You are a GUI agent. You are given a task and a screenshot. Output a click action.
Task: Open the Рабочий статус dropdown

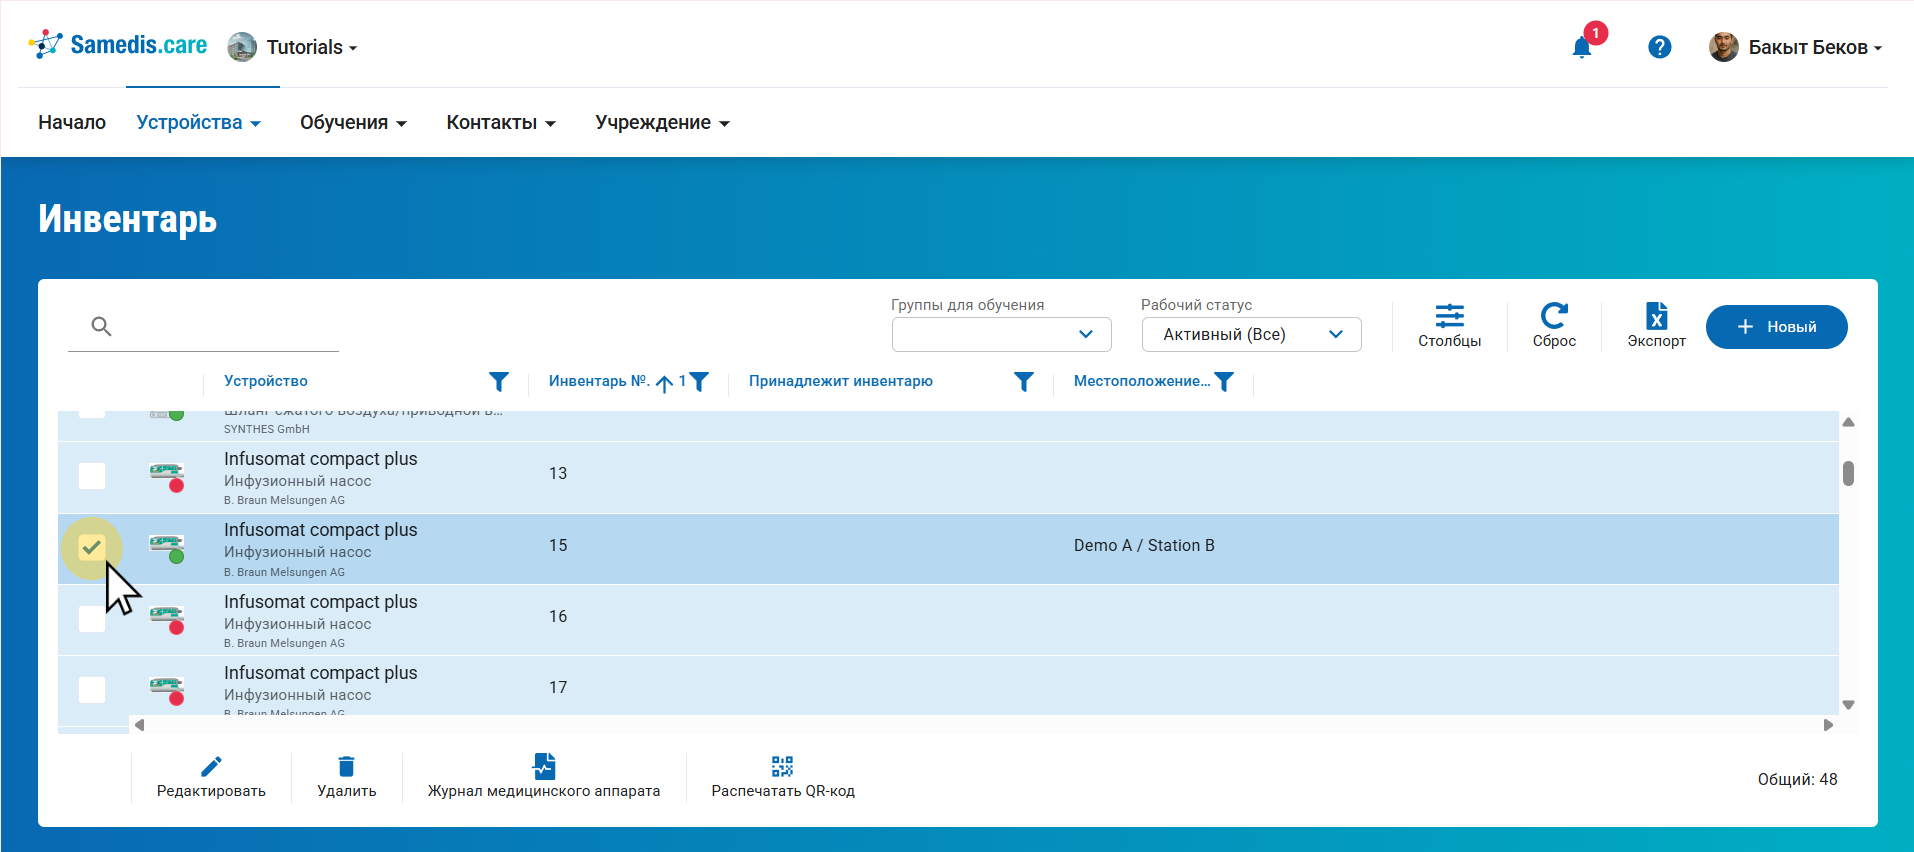point(1251,335)
